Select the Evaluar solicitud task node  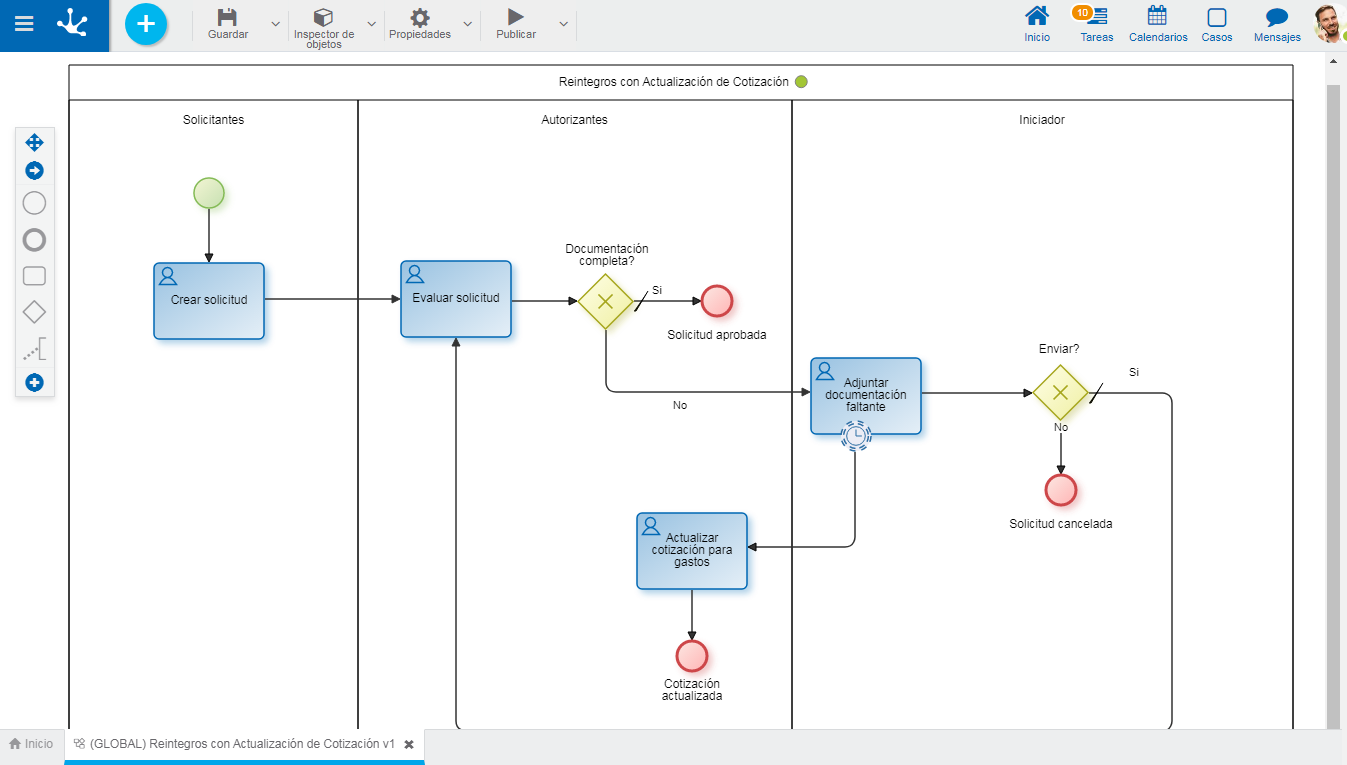456,299
